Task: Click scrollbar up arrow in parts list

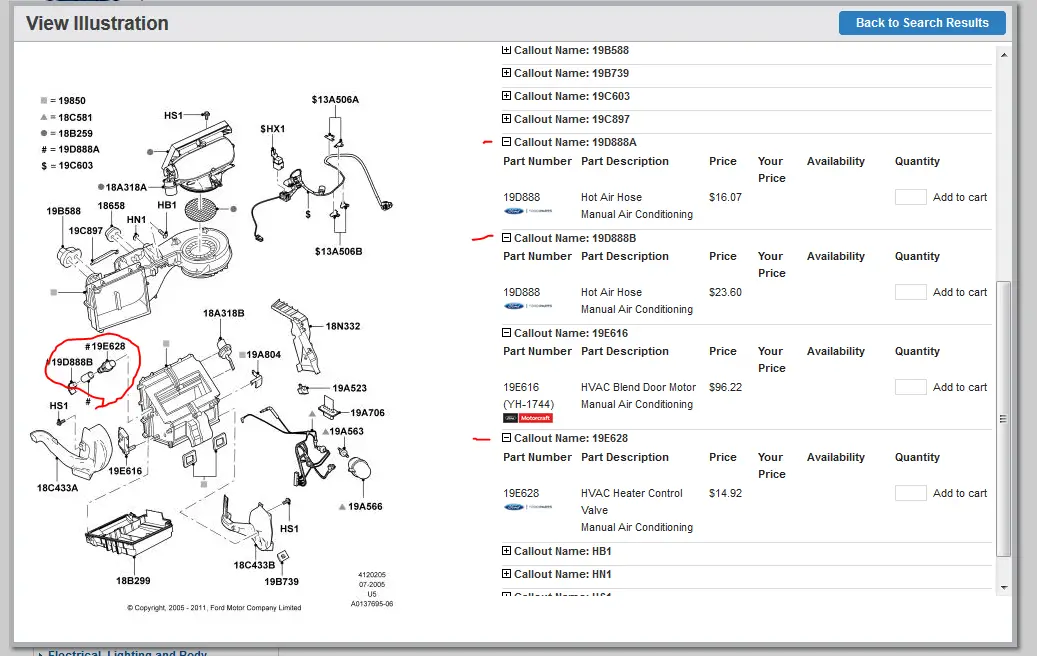Action: coord(1004,55)
